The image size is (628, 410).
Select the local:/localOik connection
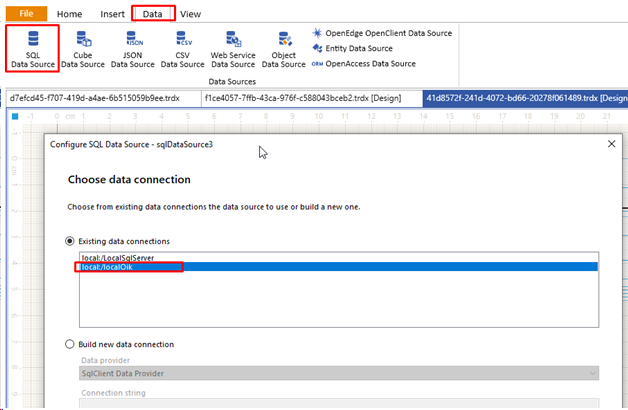[x=107, y=268]
